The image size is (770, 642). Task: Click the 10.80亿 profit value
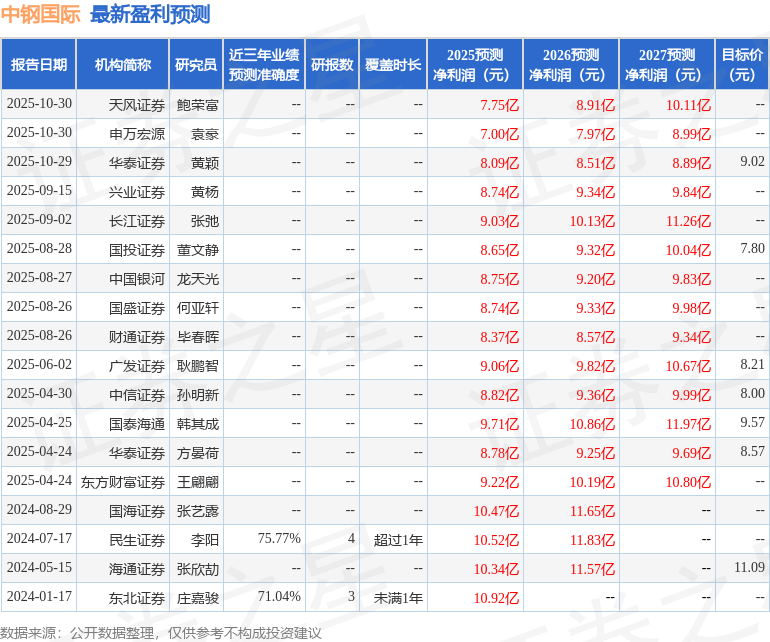click(688, 481)
